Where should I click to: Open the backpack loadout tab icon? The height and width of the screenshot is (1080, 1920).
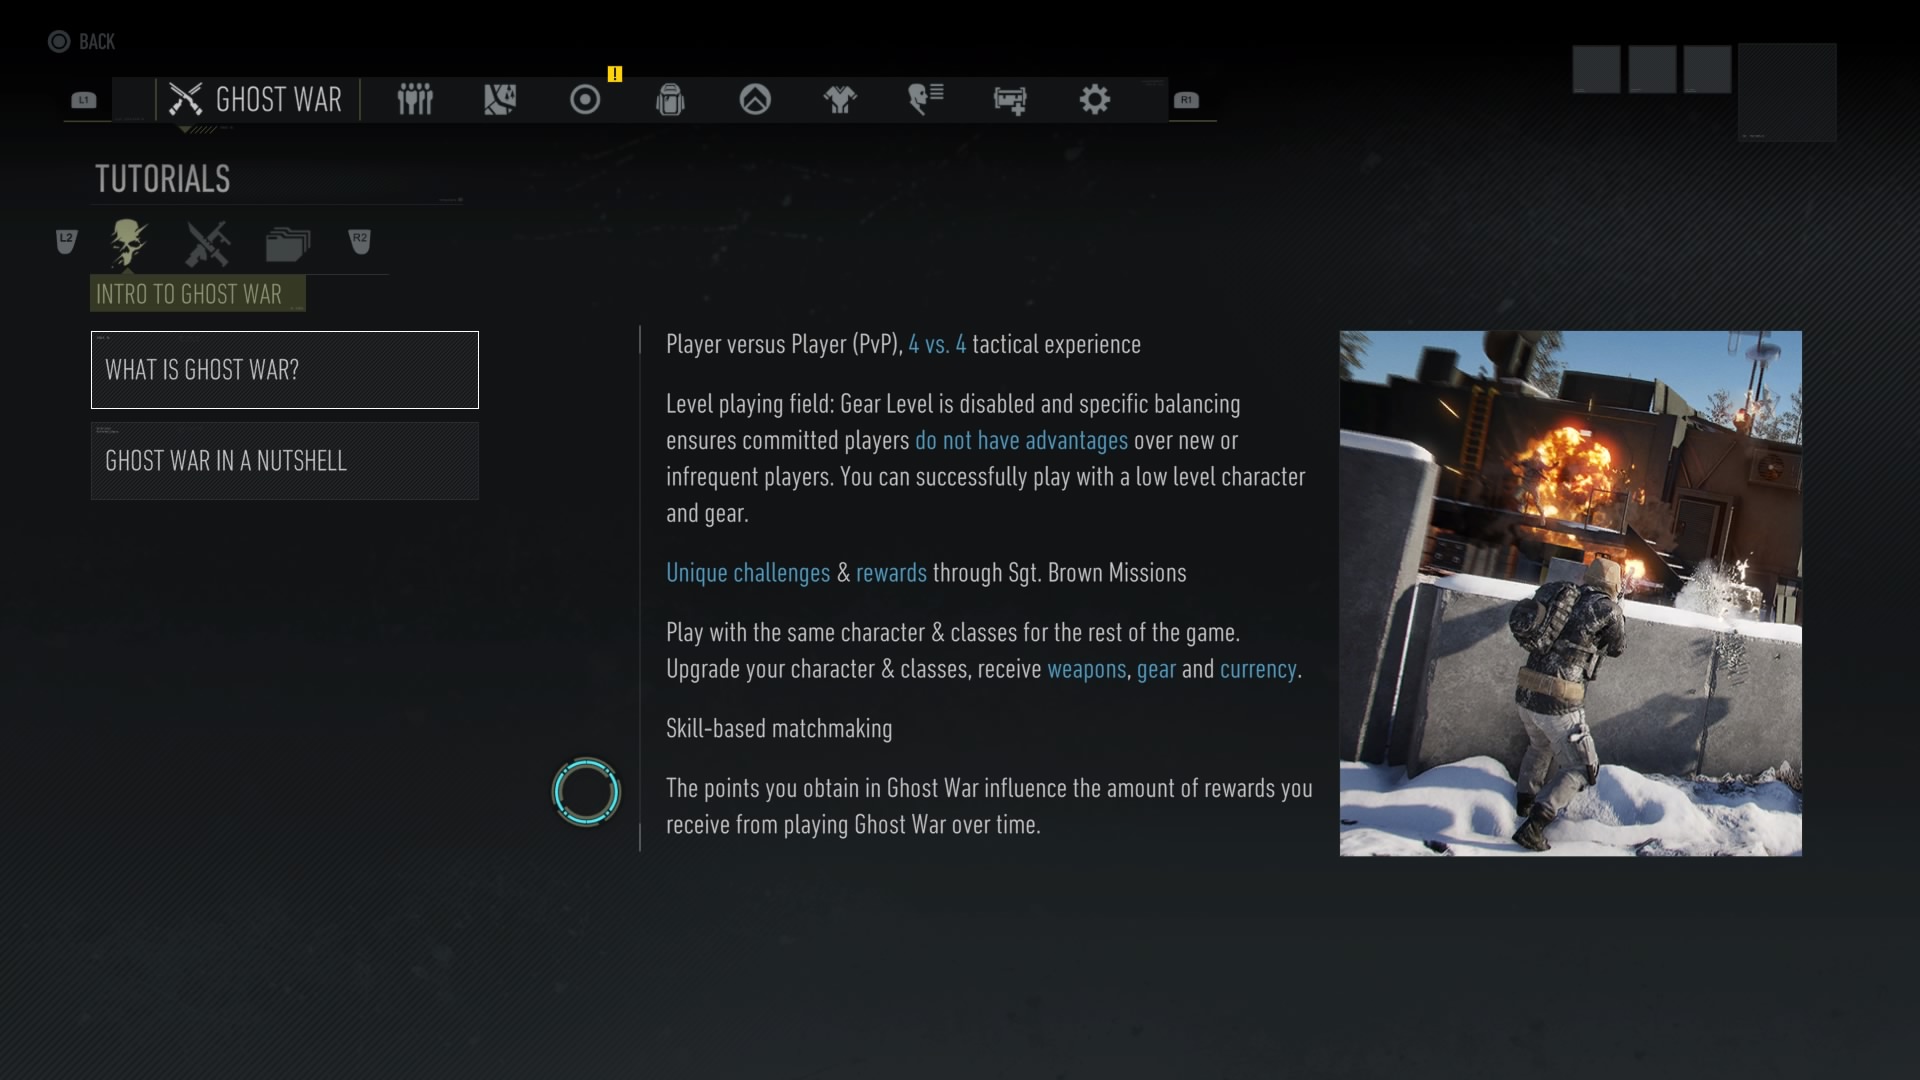click(670, 99)
